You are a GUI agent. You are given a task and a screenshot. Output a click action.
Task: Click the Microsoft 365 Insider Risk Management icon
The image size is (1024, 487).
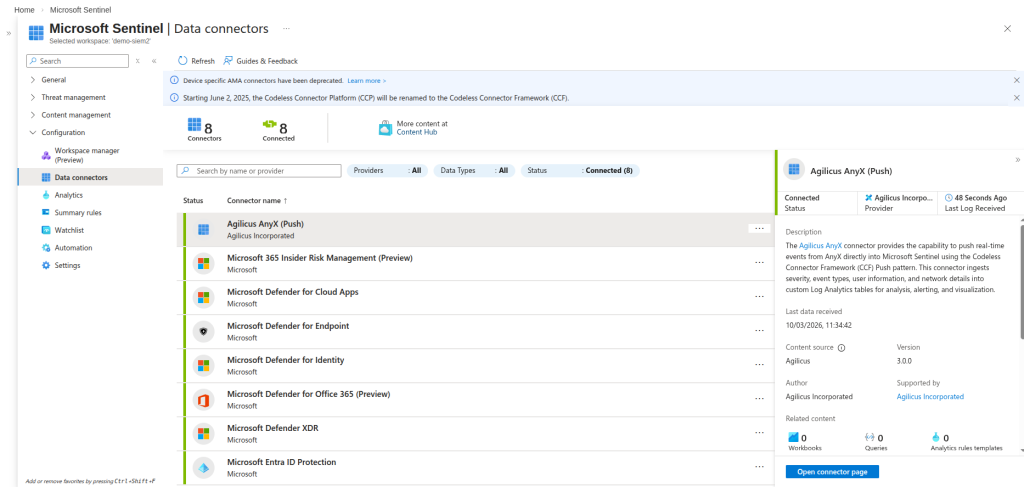point(204,263)
